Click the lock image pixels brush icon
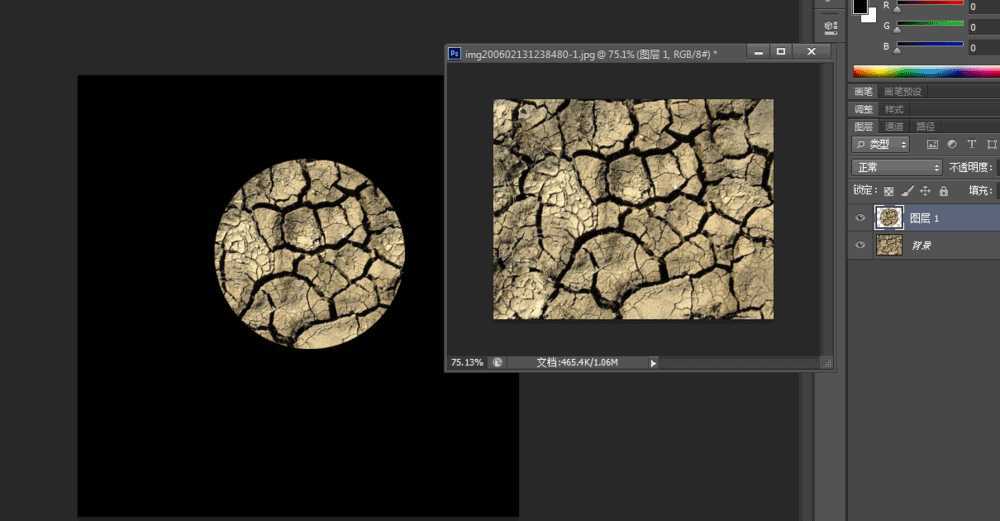The image size is (1000, 521). pyautogui.click(x=908, y=190)
